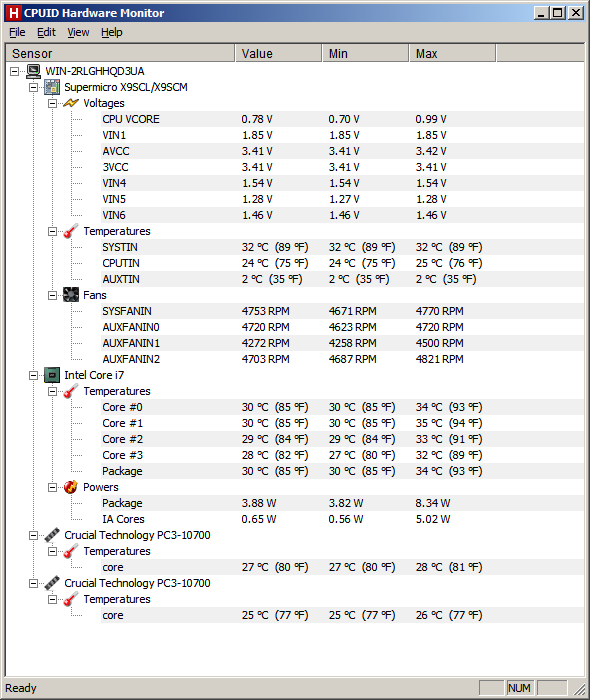590x700 pixels.
Task: Click the 4753 RPM value for SYSFANIN
Action: click(x=266, y=311)
